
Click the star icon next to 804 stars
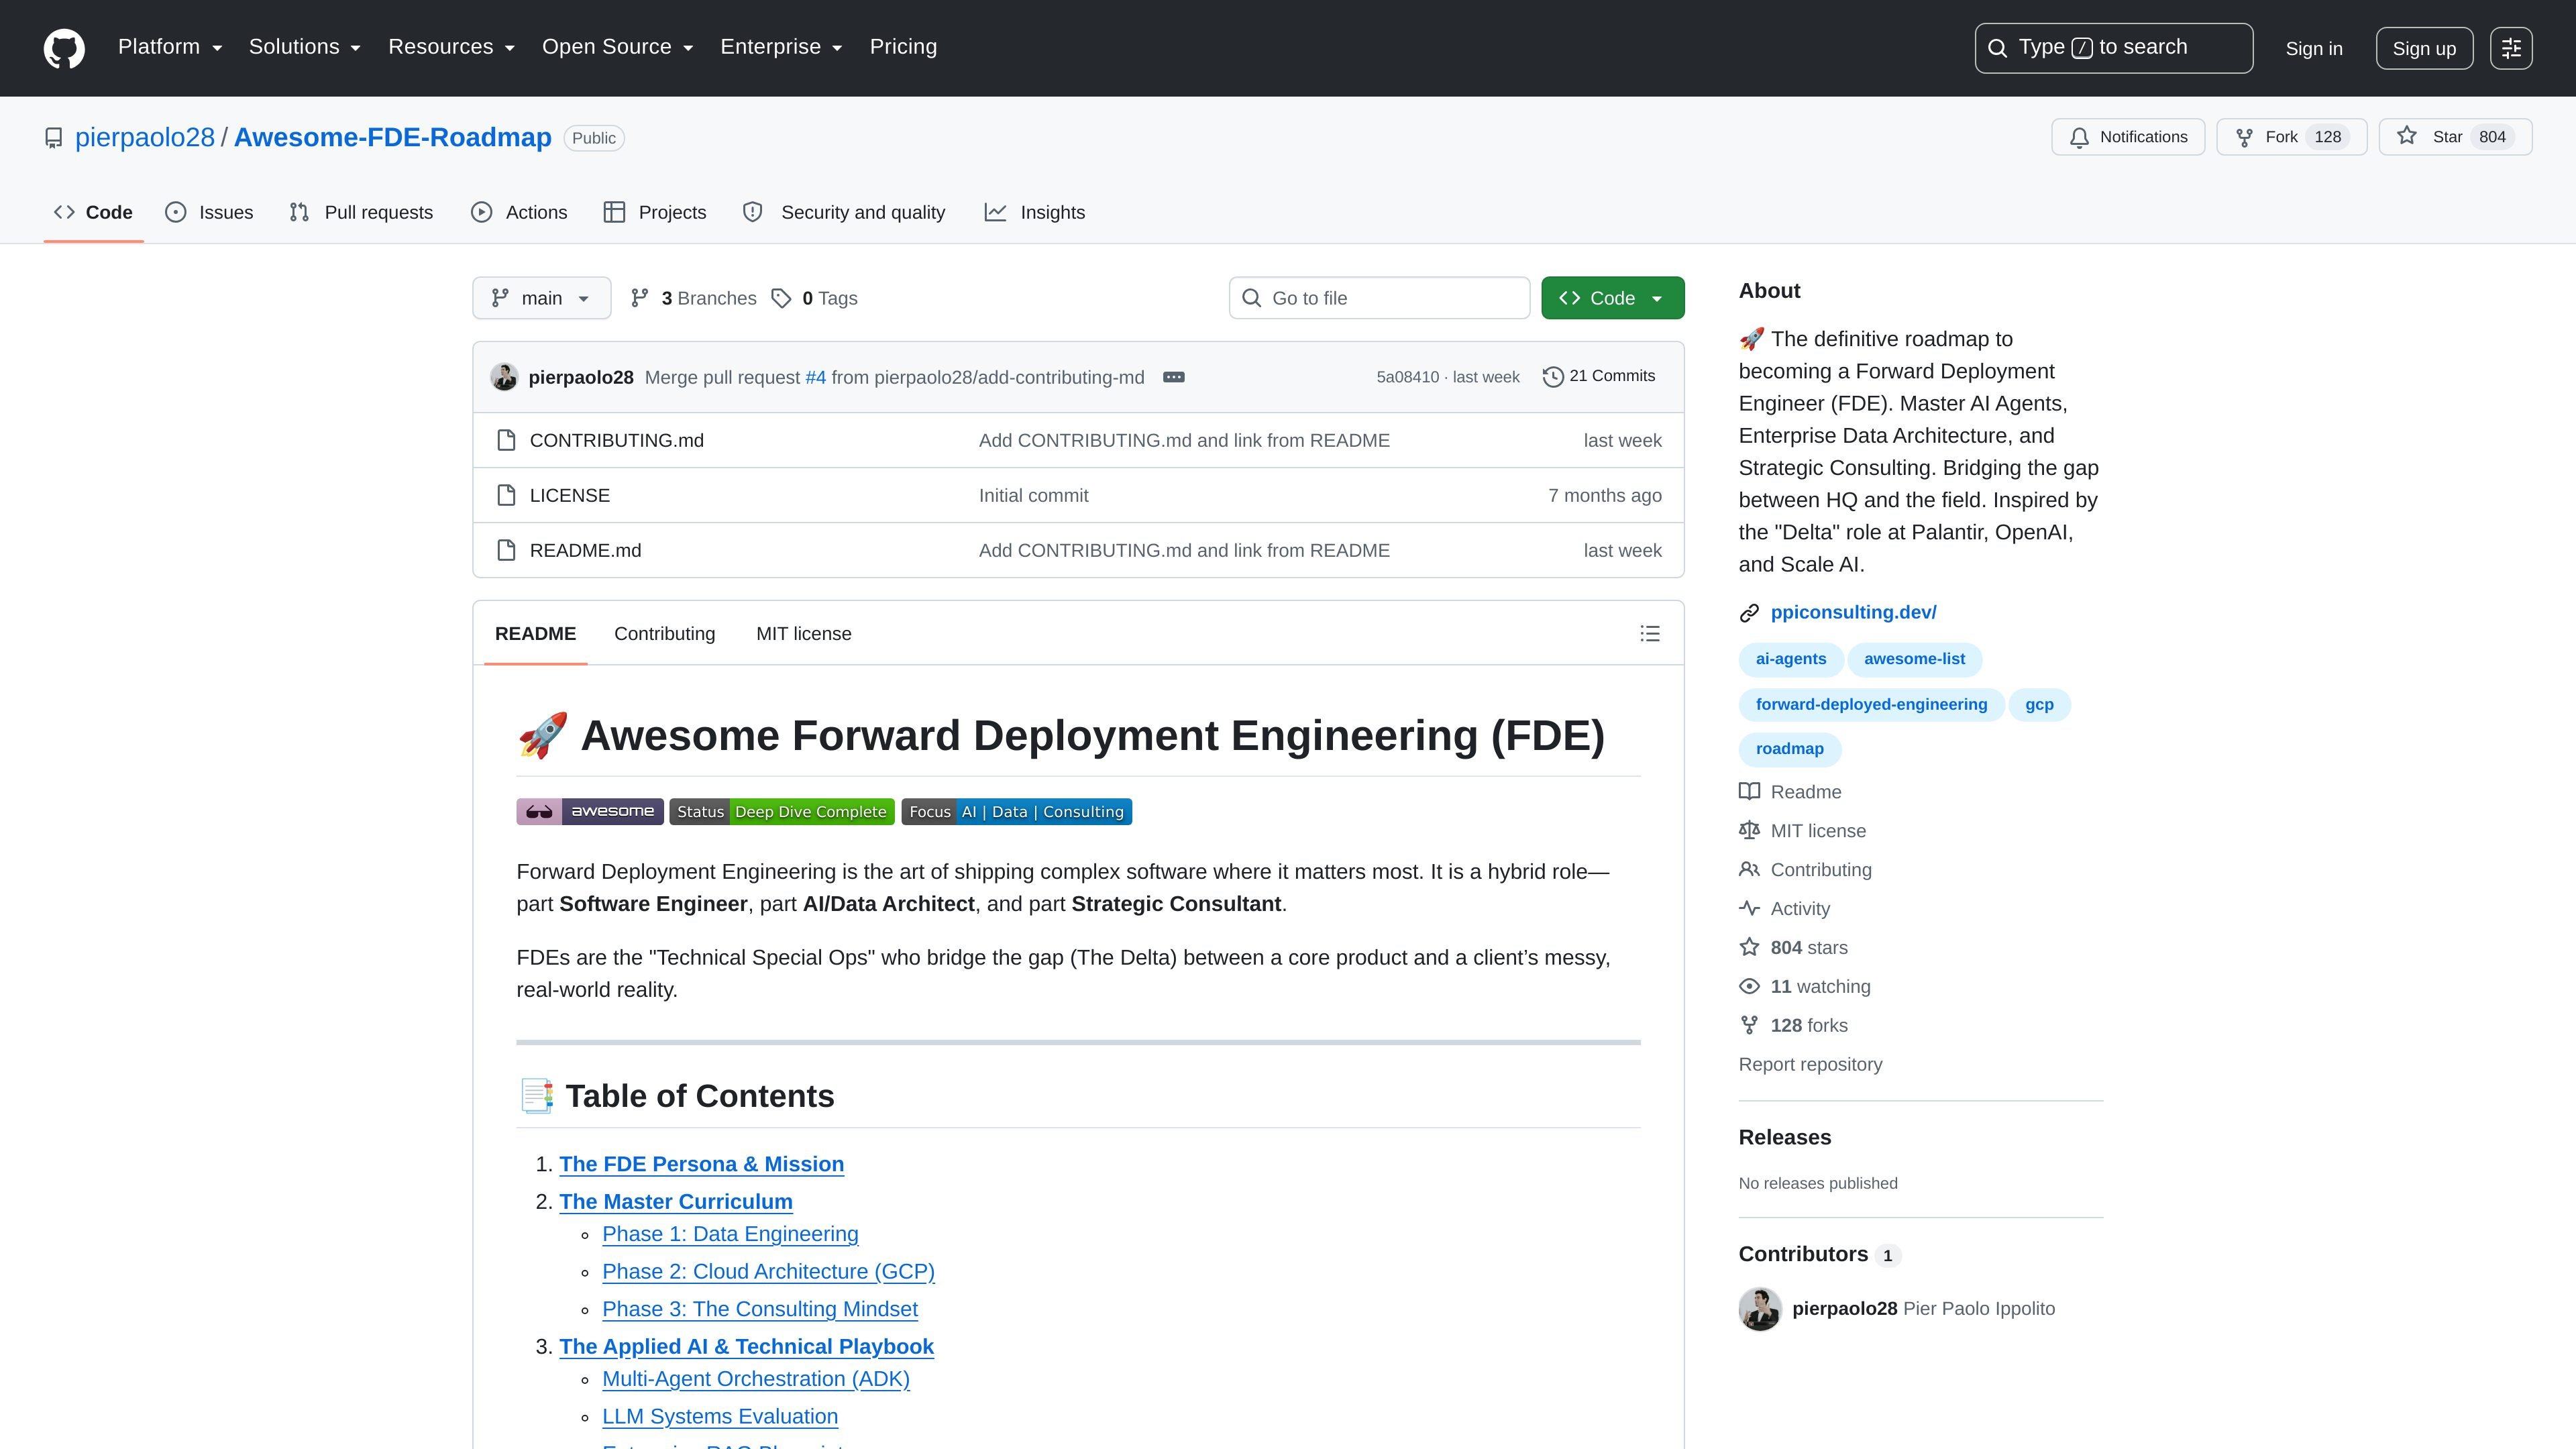(x=1749, y=948)
